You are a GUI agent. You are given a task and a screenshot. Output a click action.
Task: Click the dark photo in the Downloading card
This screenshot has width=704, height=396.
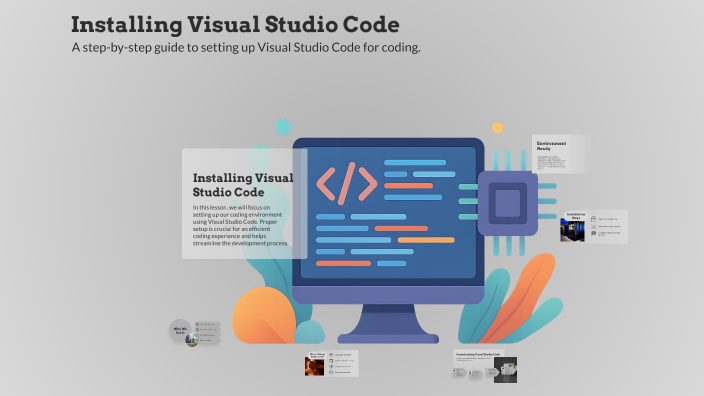[506, 370]
